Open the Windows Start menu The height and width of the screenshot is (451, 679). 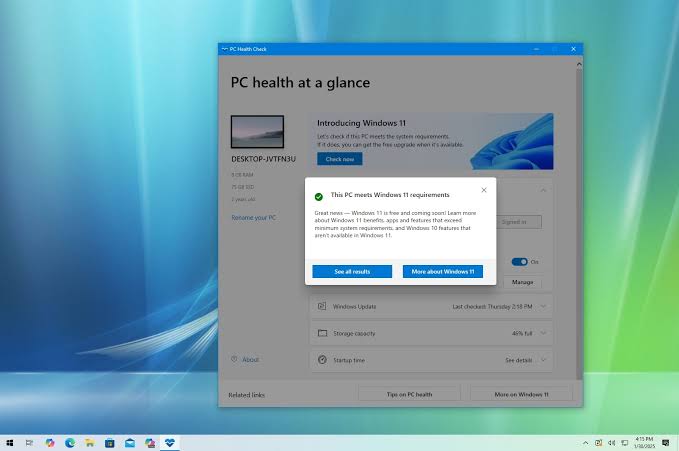[10, 443]
